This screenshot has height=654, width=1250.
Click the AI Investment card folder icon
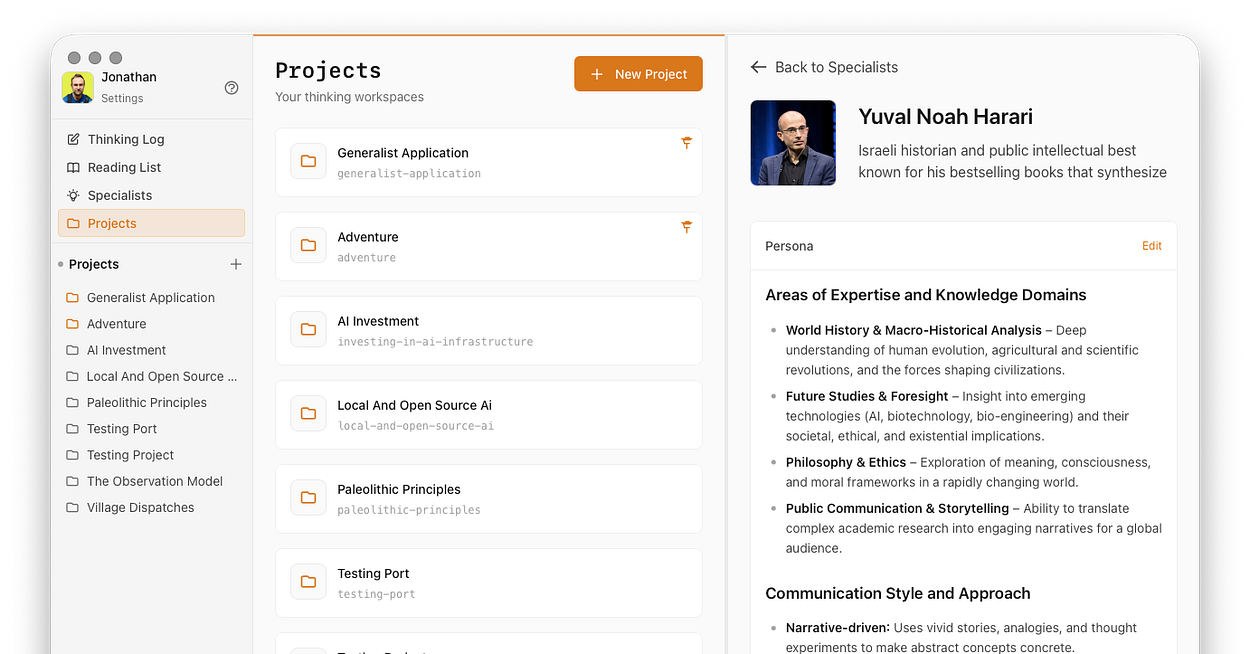pyautogui.click(x=308, y=329)
